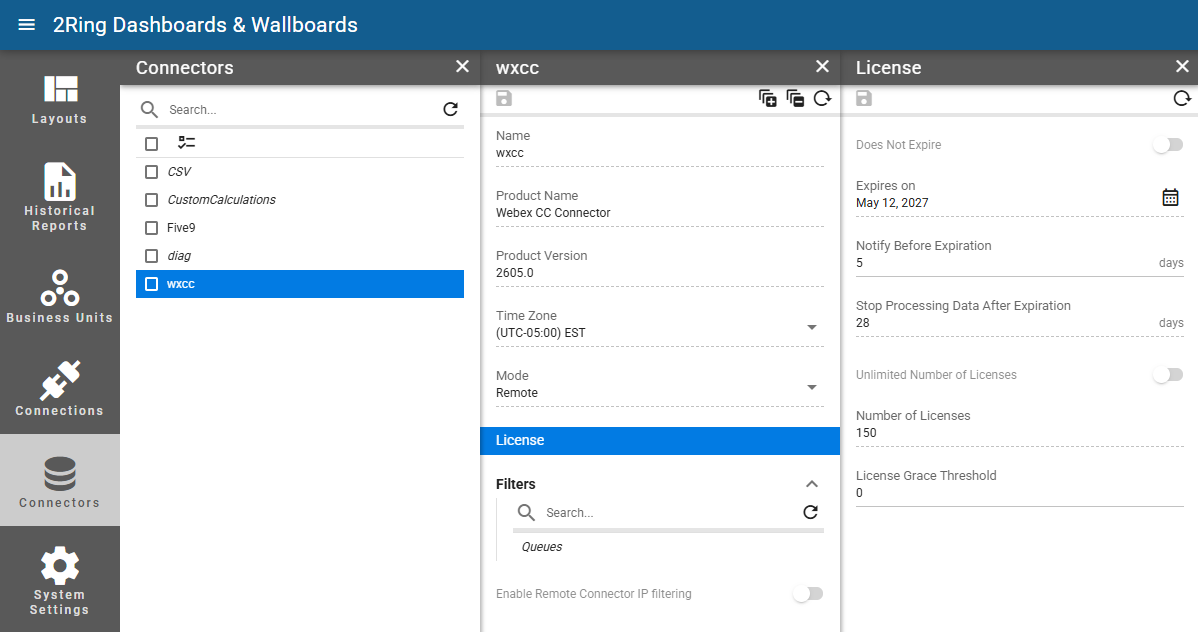Close the Connectors panel
The width and height of the screenshot is (1198, 632).
coord(462,66)
